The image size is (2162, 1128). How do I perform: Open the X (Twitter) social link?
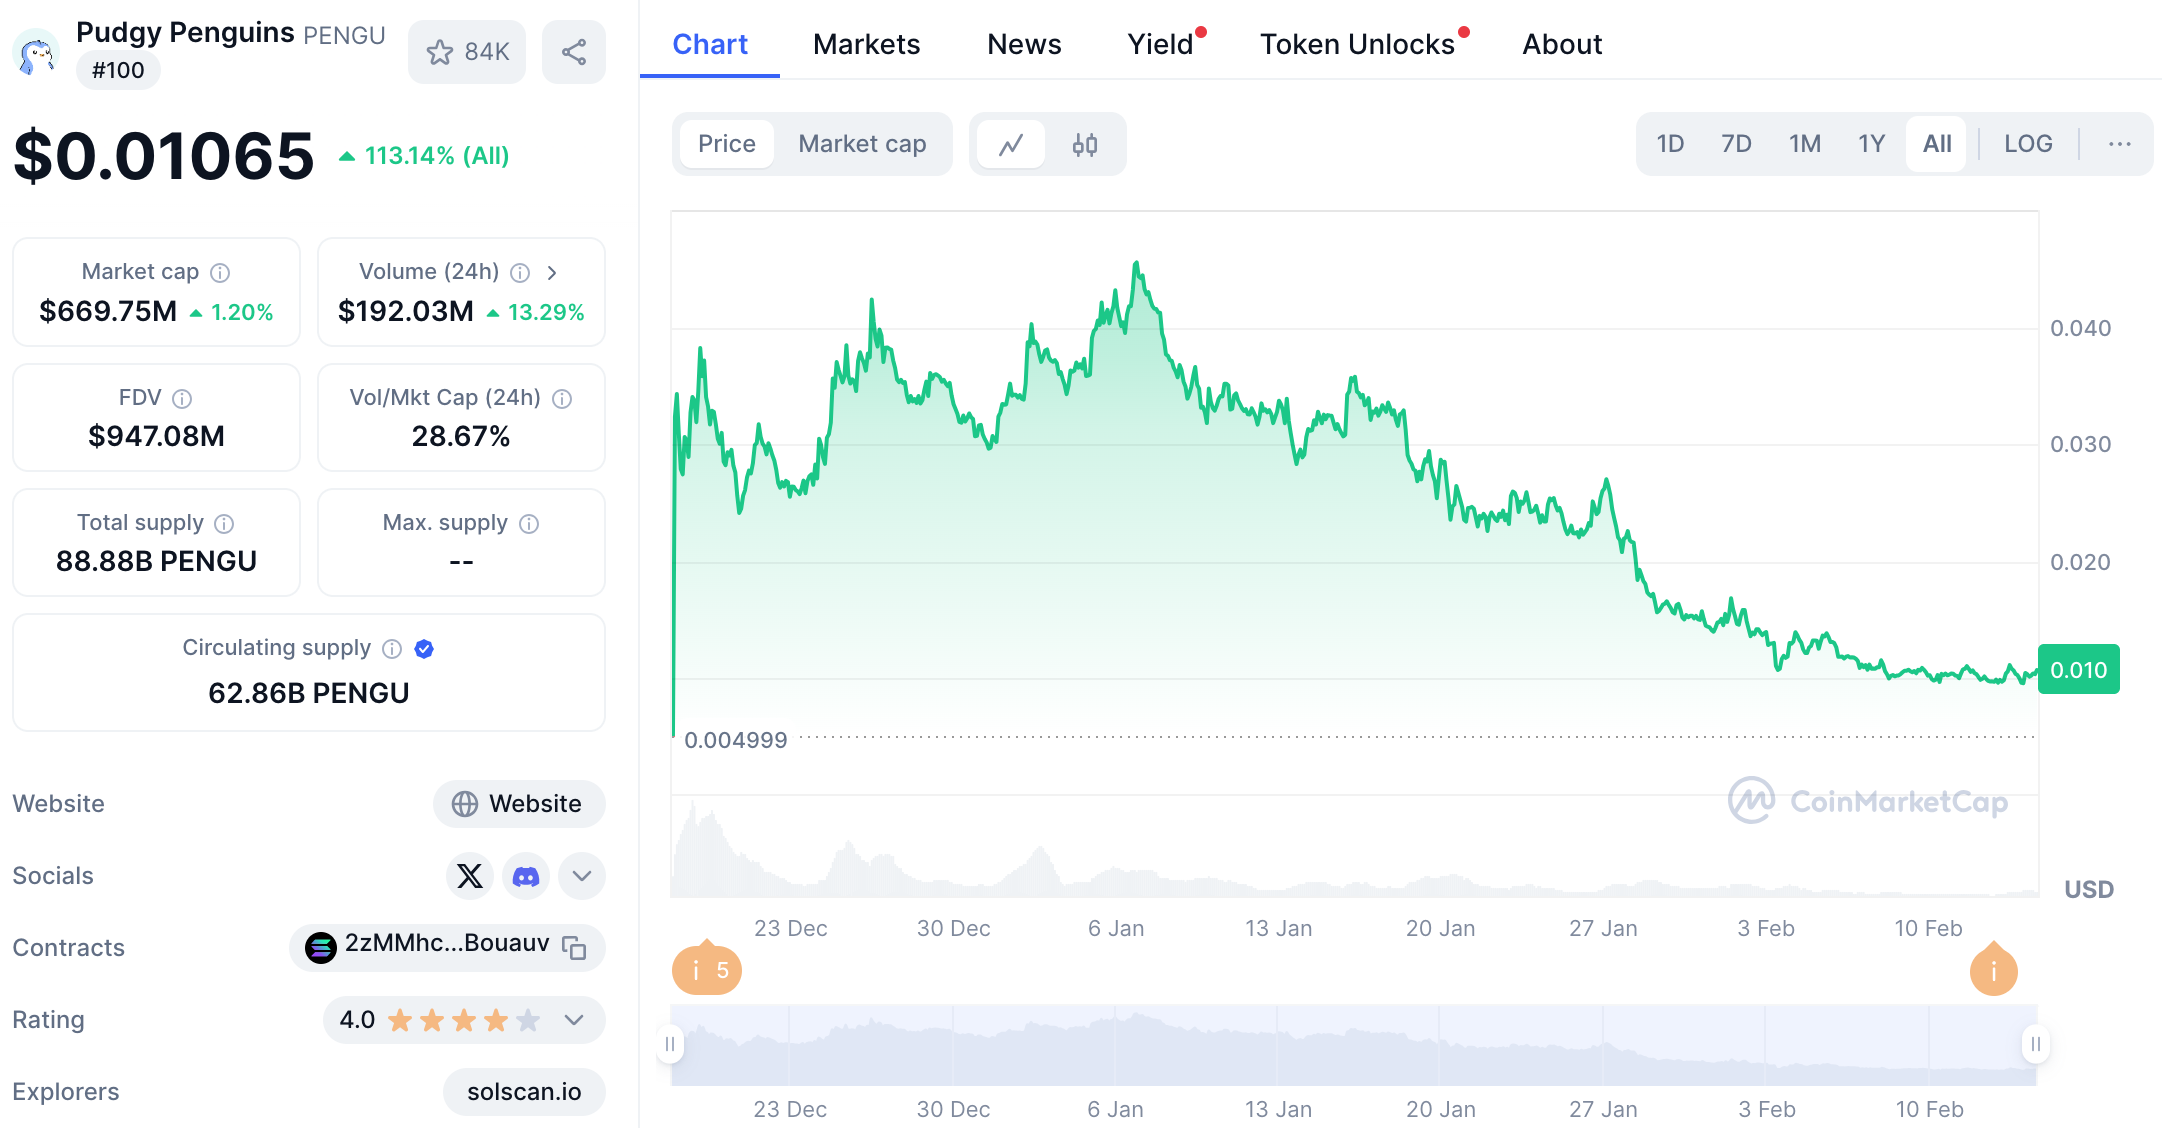(469, 876)
